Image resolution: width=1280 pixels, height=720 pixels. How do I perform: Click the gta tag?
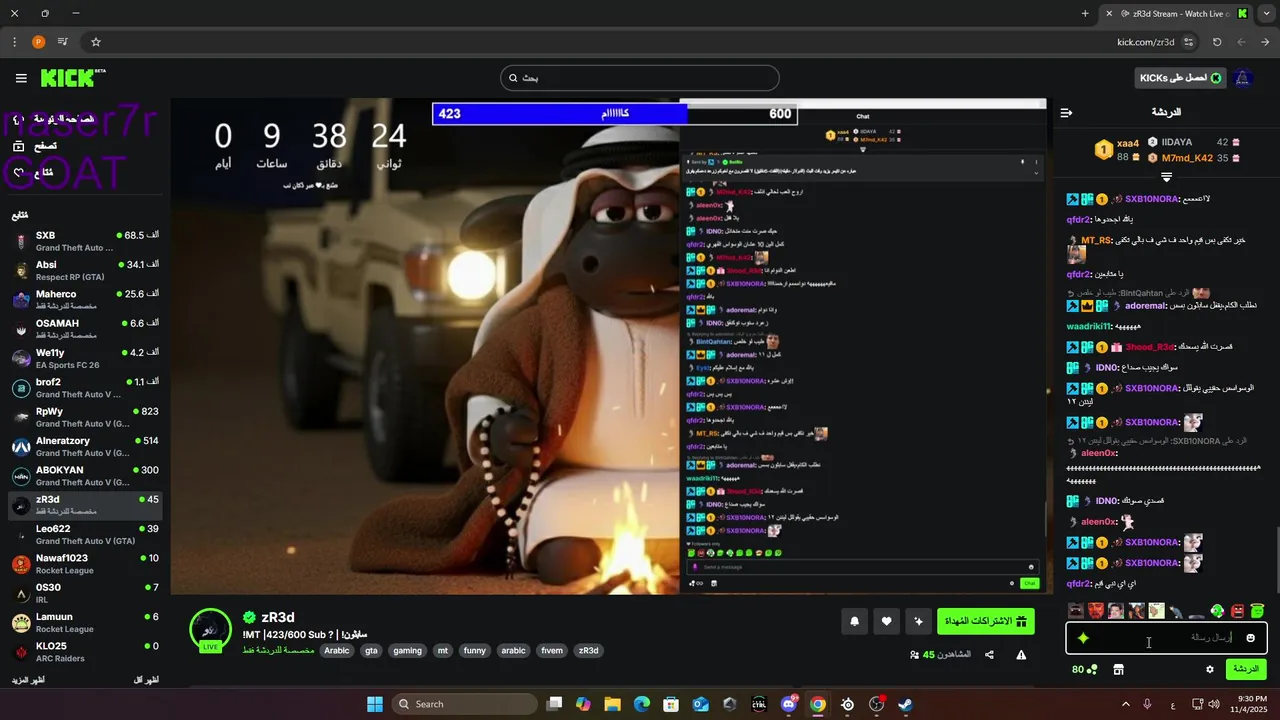(371, 650)
